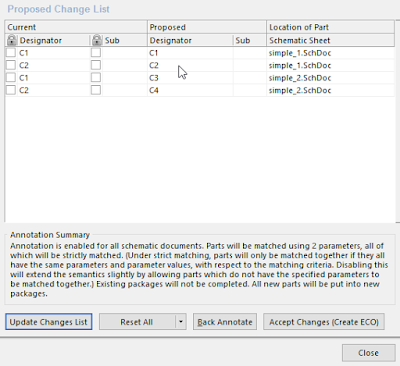Select proposed designator C2 cell
This screenshot has width=400, height=366.
pos(190,65)
